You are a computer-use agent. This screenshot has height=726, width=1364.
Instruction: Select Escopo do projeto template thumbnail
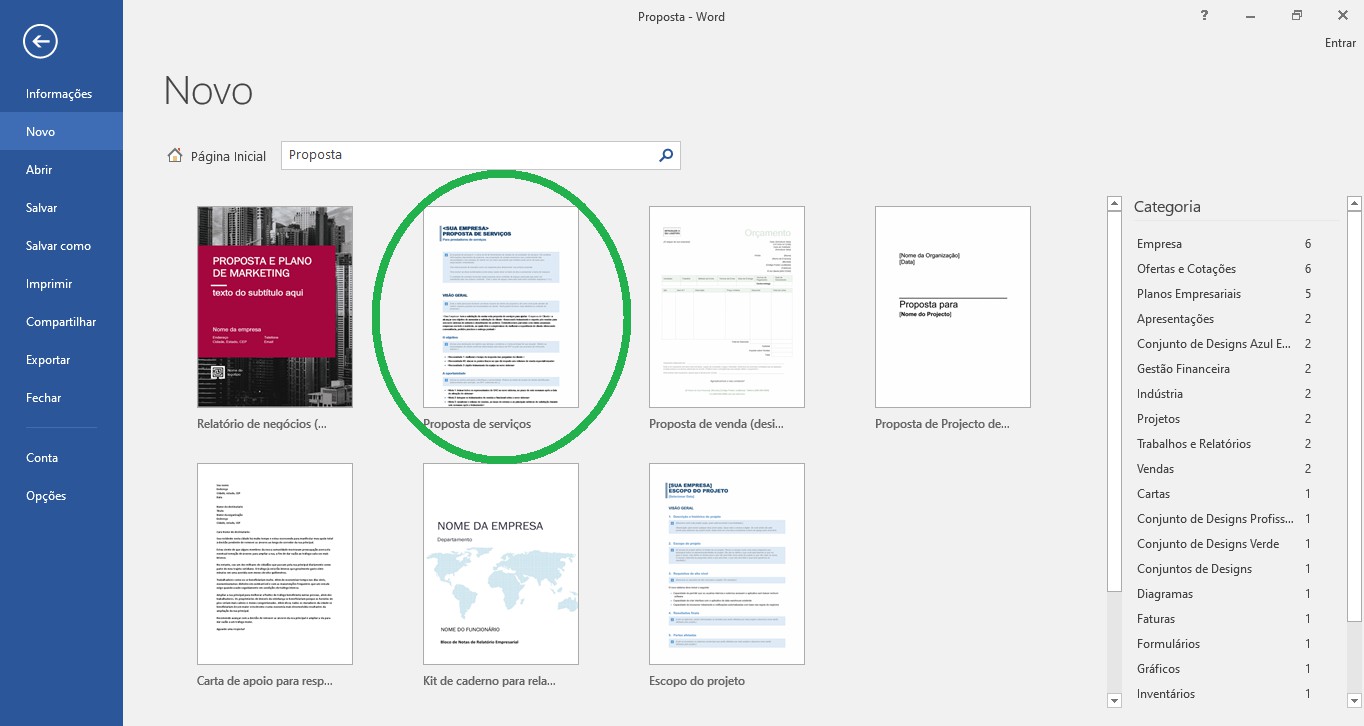[727, 564]
